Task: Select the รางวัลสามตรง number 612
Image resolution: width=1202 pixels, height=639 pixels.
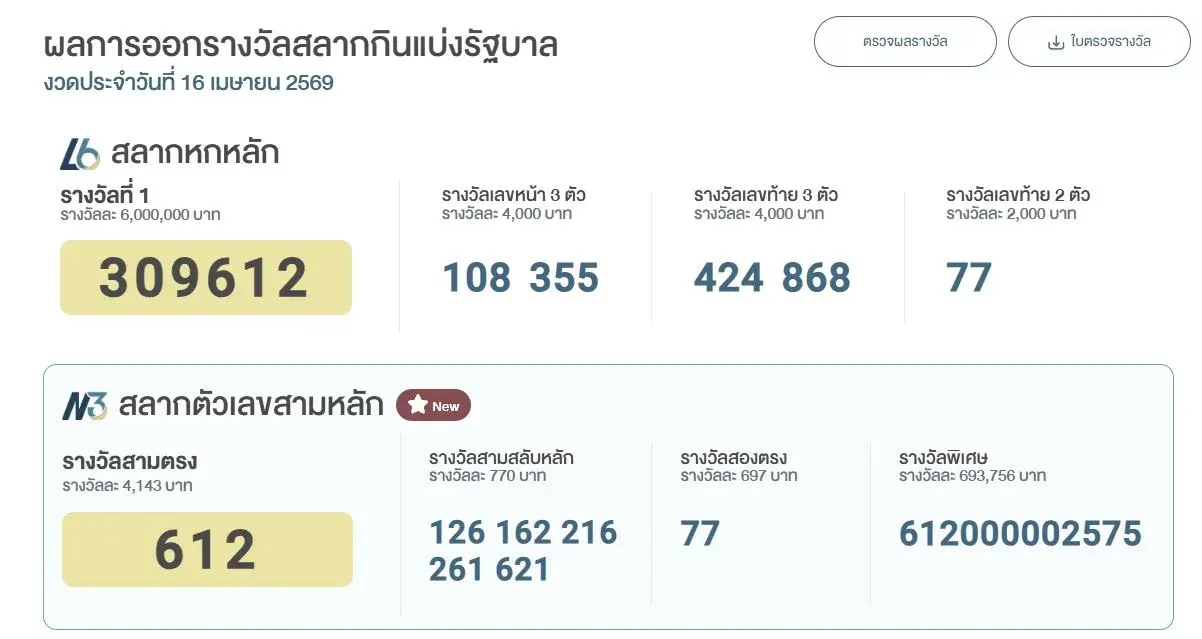Action: click(x=206, y=549)
